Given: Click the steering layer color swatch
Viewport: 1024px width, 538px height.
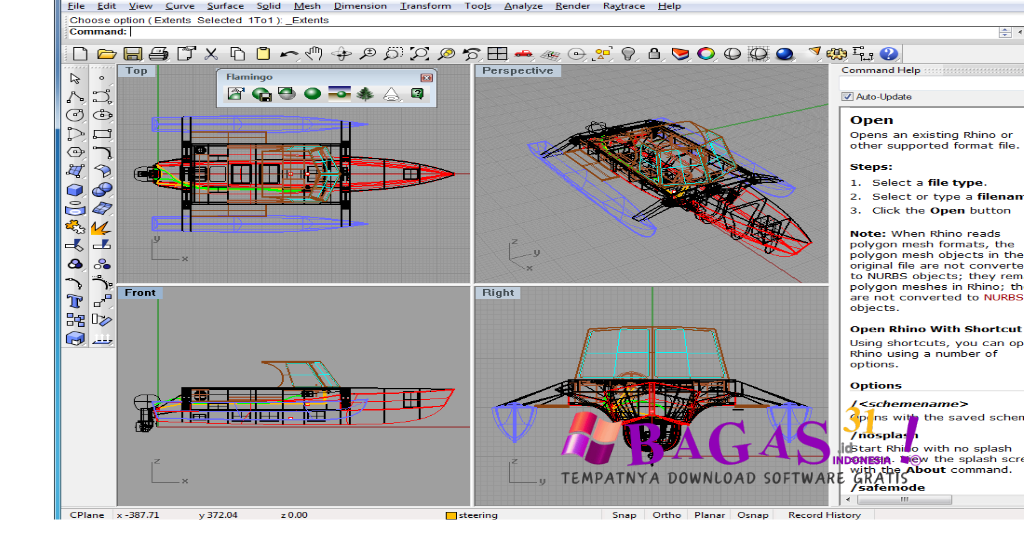Looking at the screenshot, I should point(451,516).
